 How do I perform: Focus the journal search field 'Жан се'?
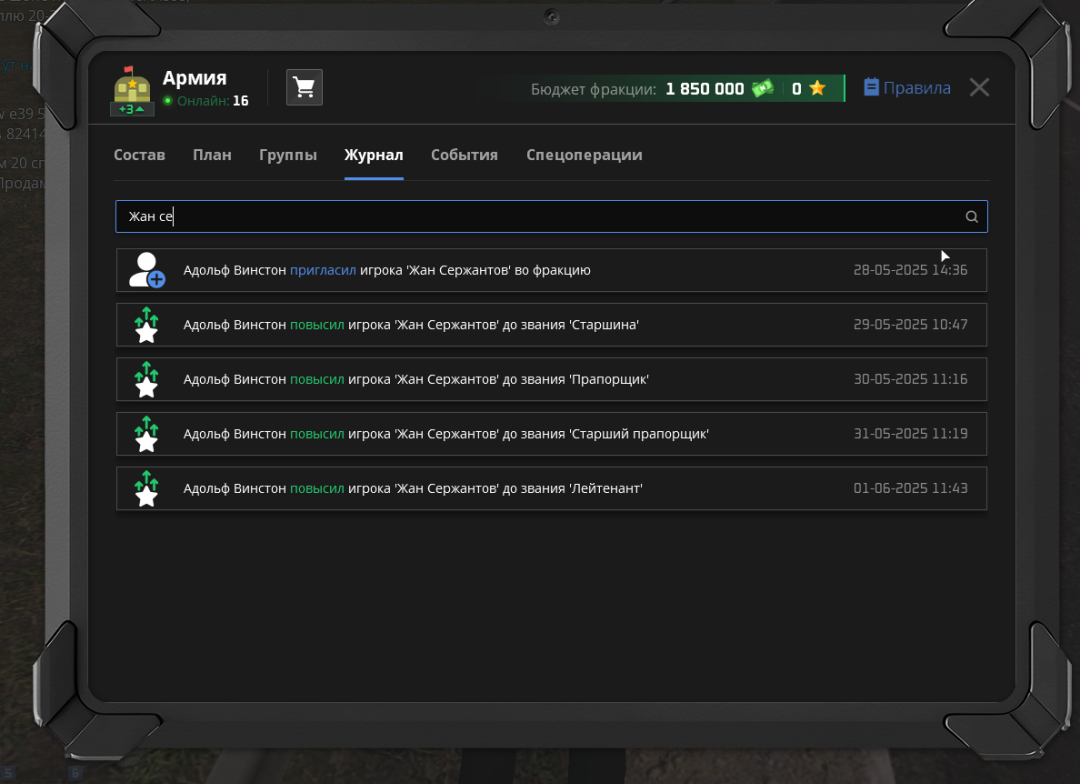pyautogui.click(x=551, y=216)
